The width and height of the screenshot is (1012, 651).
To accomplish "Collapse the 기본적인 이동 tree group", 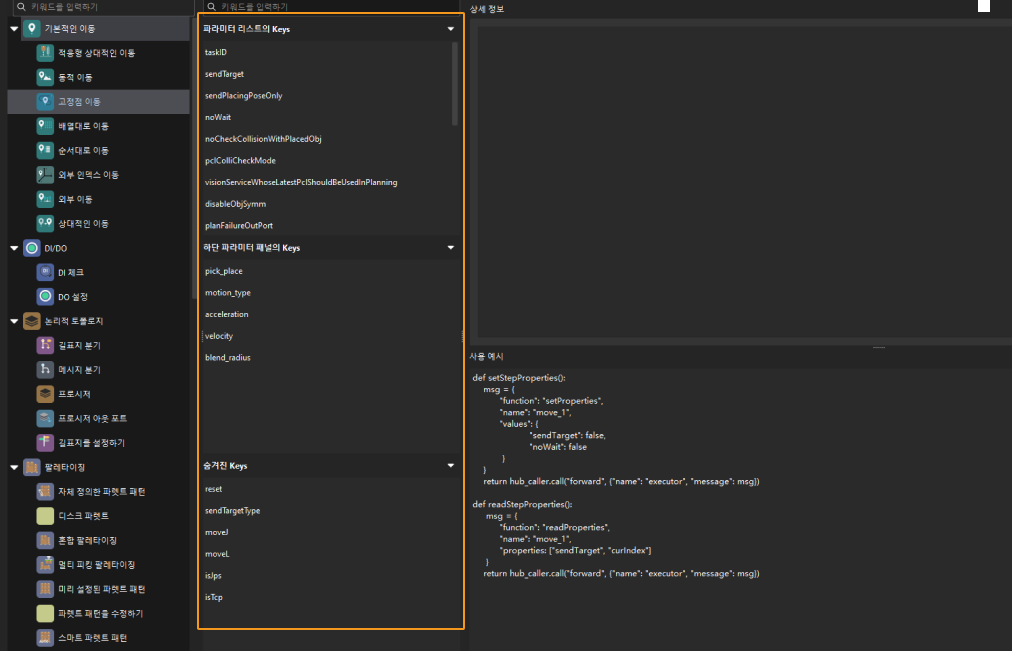I will click(x=14, y=29).
